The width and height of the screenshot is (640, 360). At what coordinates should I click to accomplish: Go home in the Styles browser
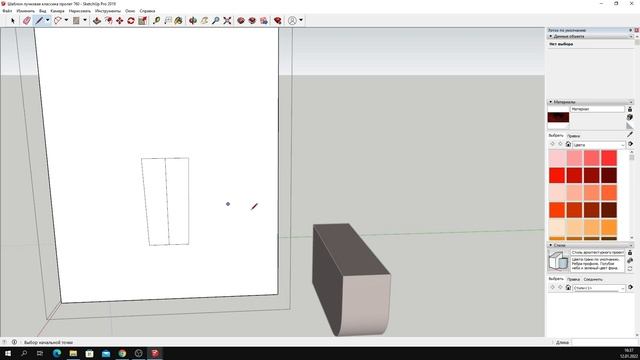pyautogui.click(x=568, y=287)
